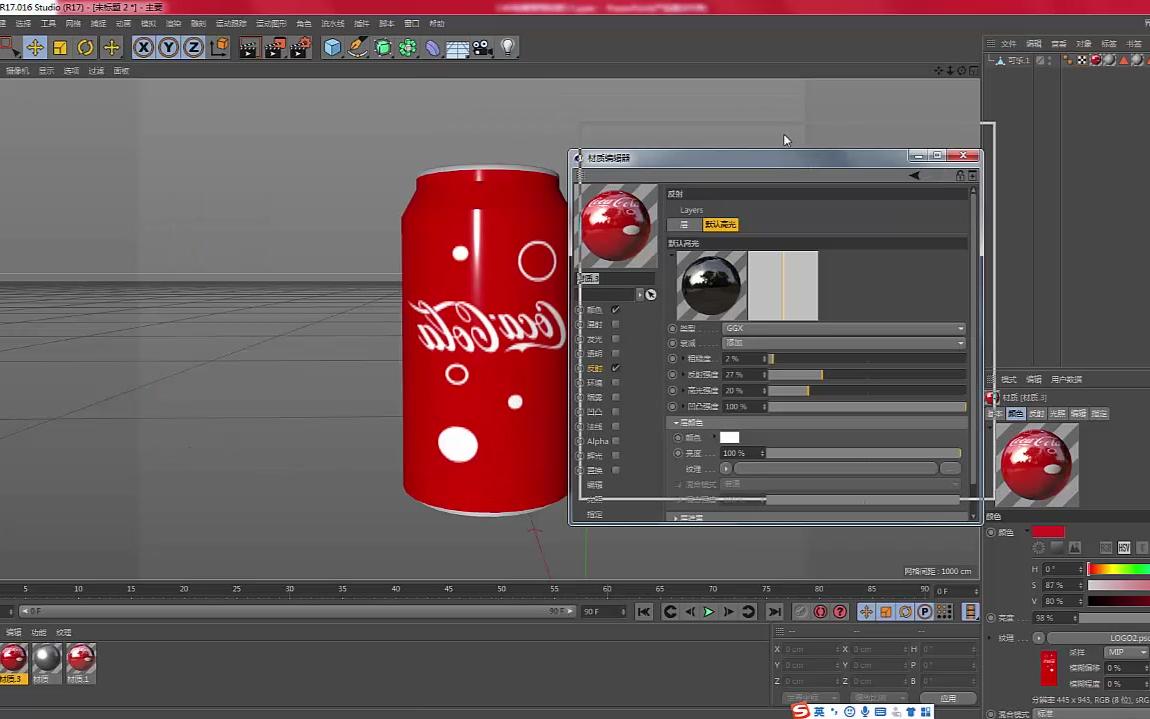Screen dimensions: 1150x719
Task: Open the attenuation dropdown below GGX
Action: click(x=844, y=343)
